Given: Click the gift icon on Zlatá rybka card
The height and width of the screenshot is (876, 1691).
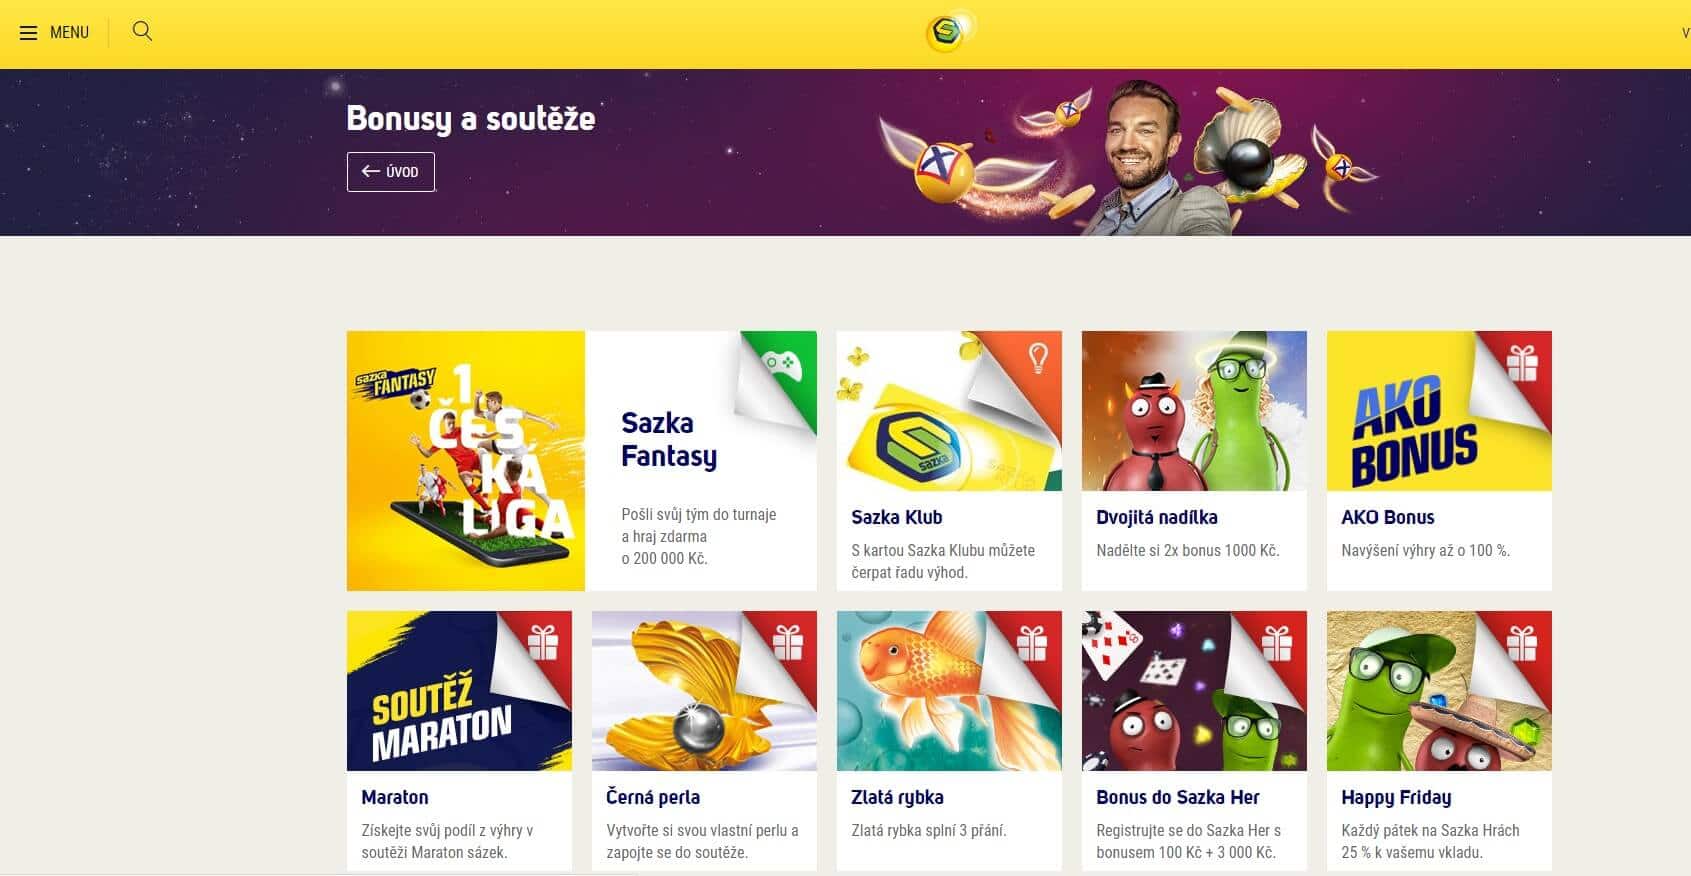Looking at the screenshot, I should pos(1032,642).
